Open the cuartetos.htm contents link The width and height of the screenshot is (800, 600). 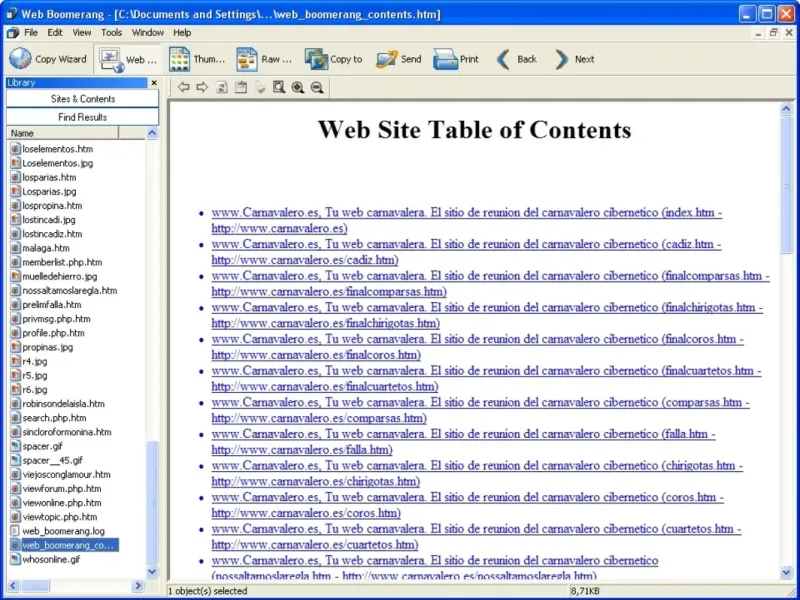(x=477, y=537)
